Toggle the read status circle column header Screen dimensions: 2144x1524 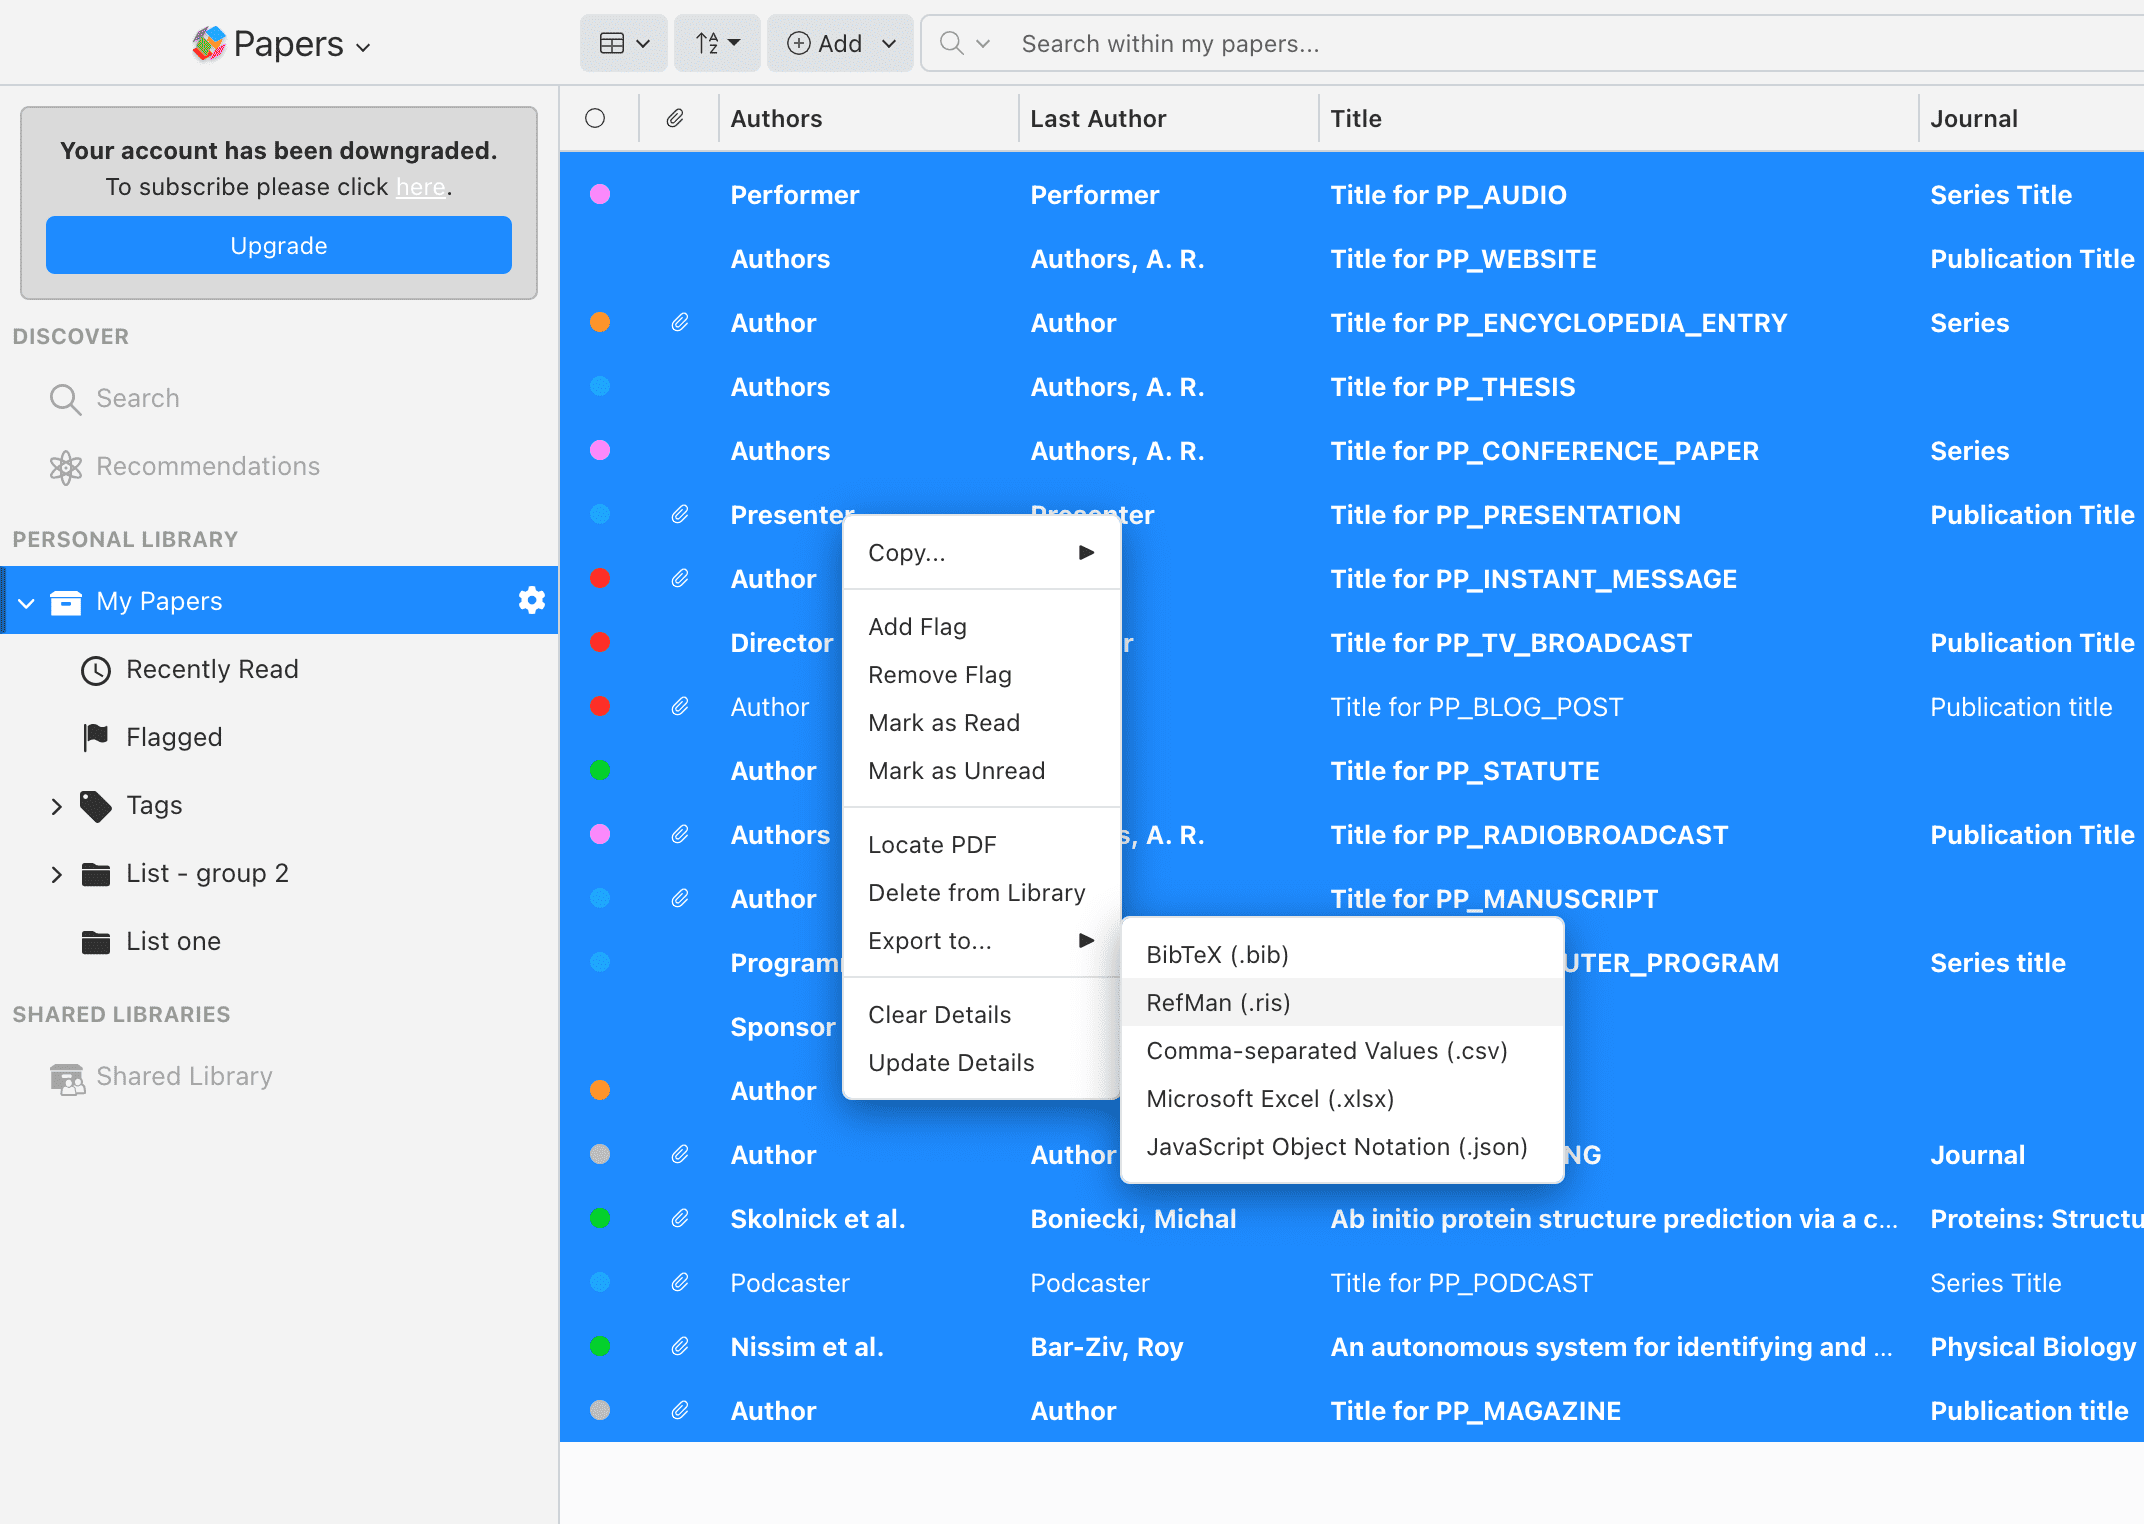point(596,119)
